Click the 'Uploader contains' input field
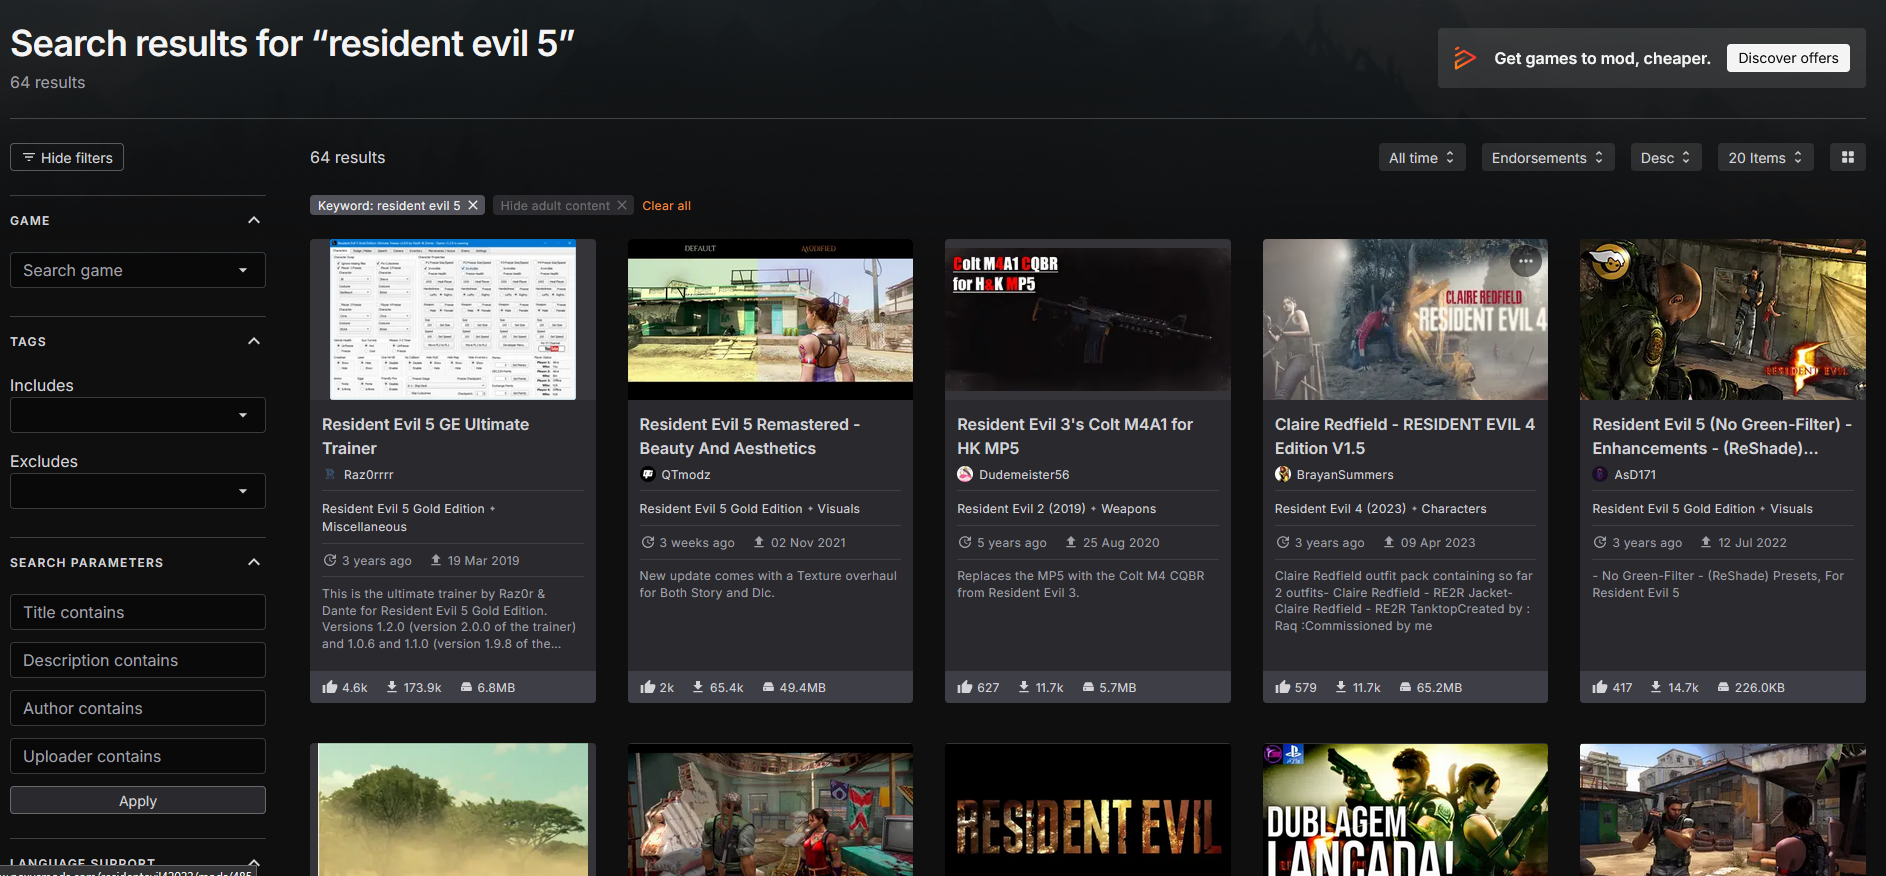1886x876 pixels. pyautogui.click(x=138, y=756)
